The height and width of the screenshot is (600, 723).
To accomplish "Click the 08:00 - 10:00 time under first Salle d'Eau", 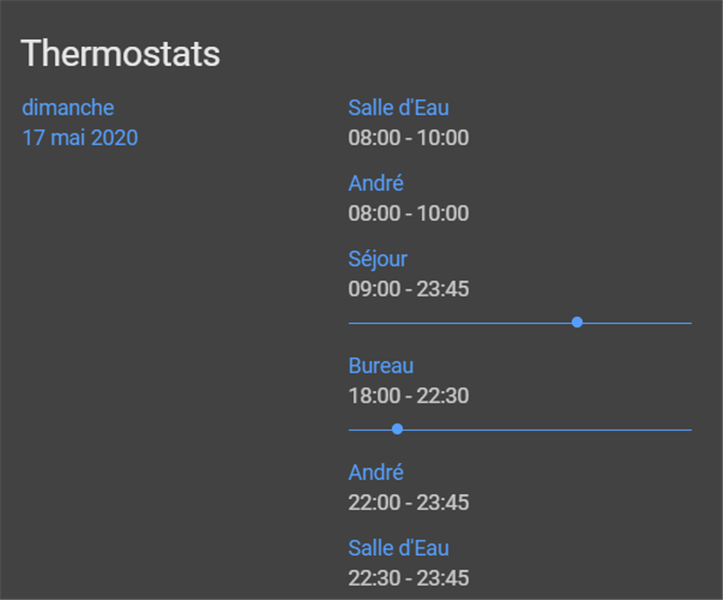I will [408, 138].
